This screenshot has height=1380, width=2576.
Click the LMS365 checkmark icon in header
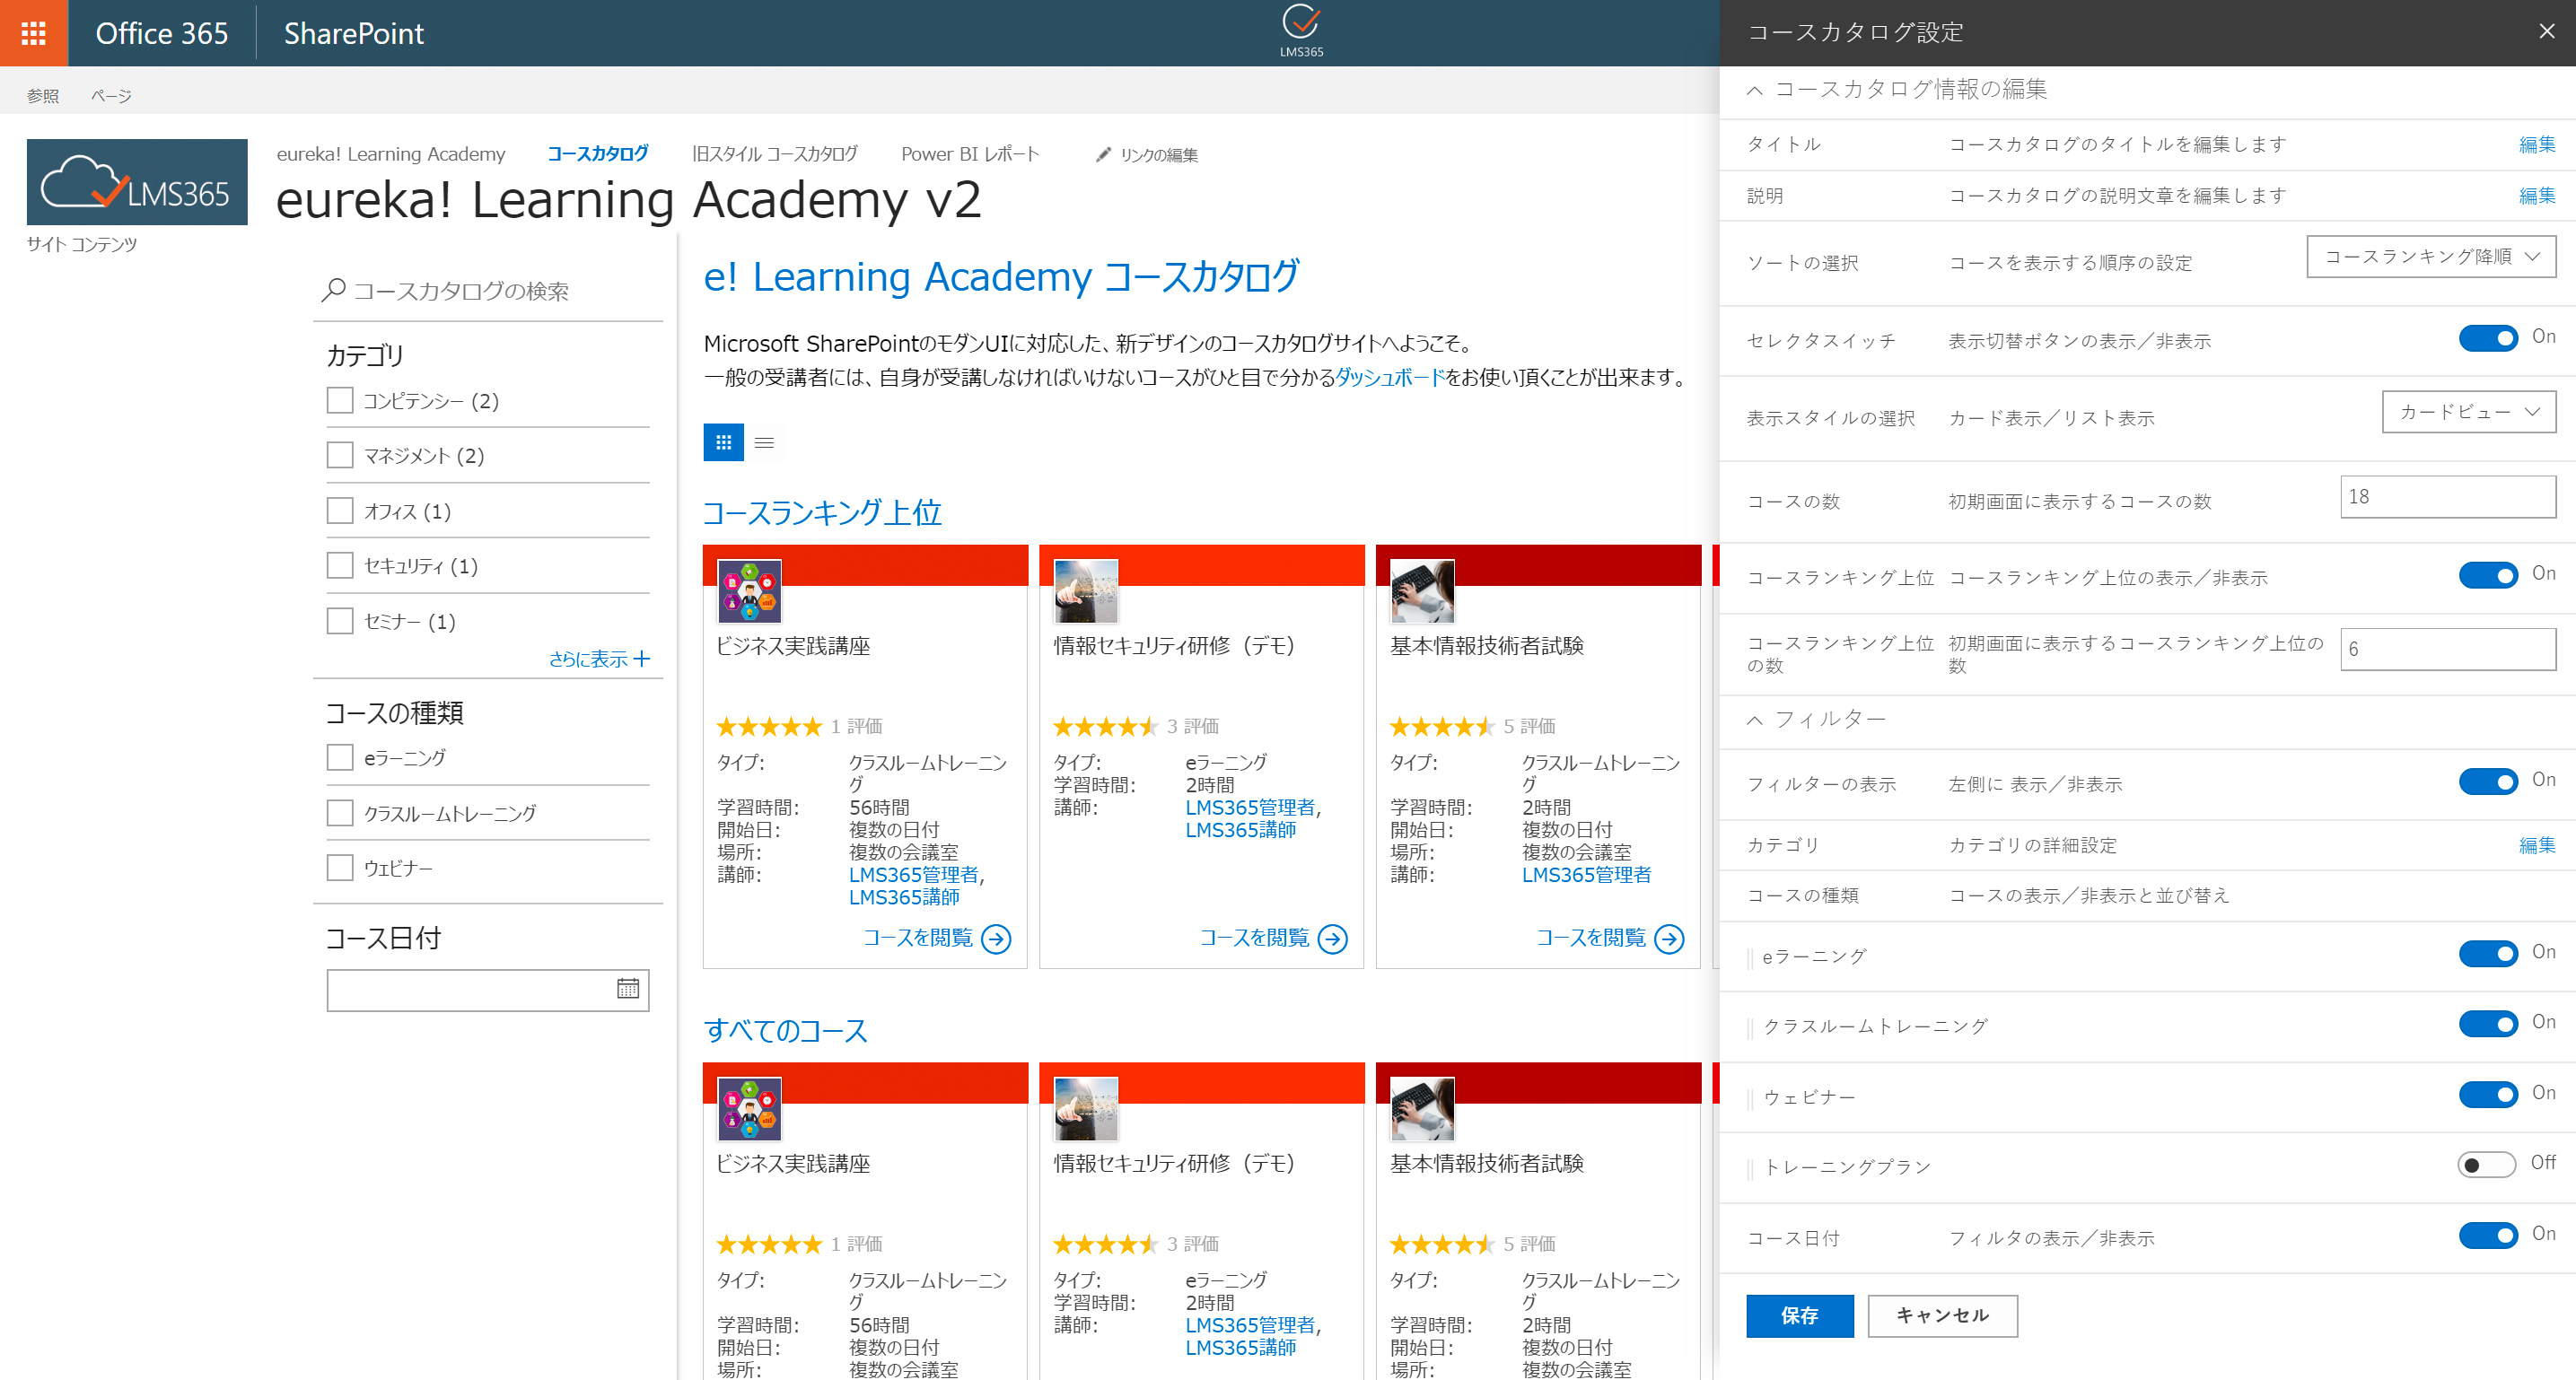tap(1300, 22)
